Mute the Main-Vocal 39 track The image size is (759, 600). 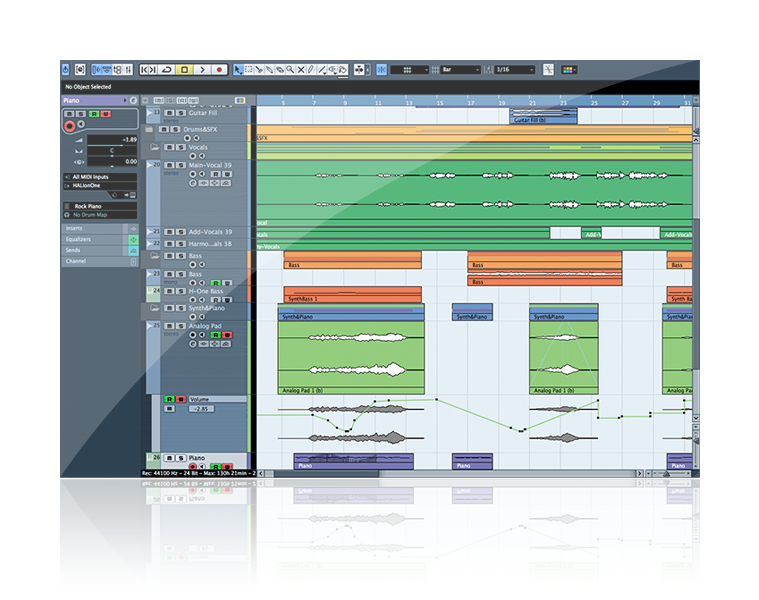pos(167,165)
